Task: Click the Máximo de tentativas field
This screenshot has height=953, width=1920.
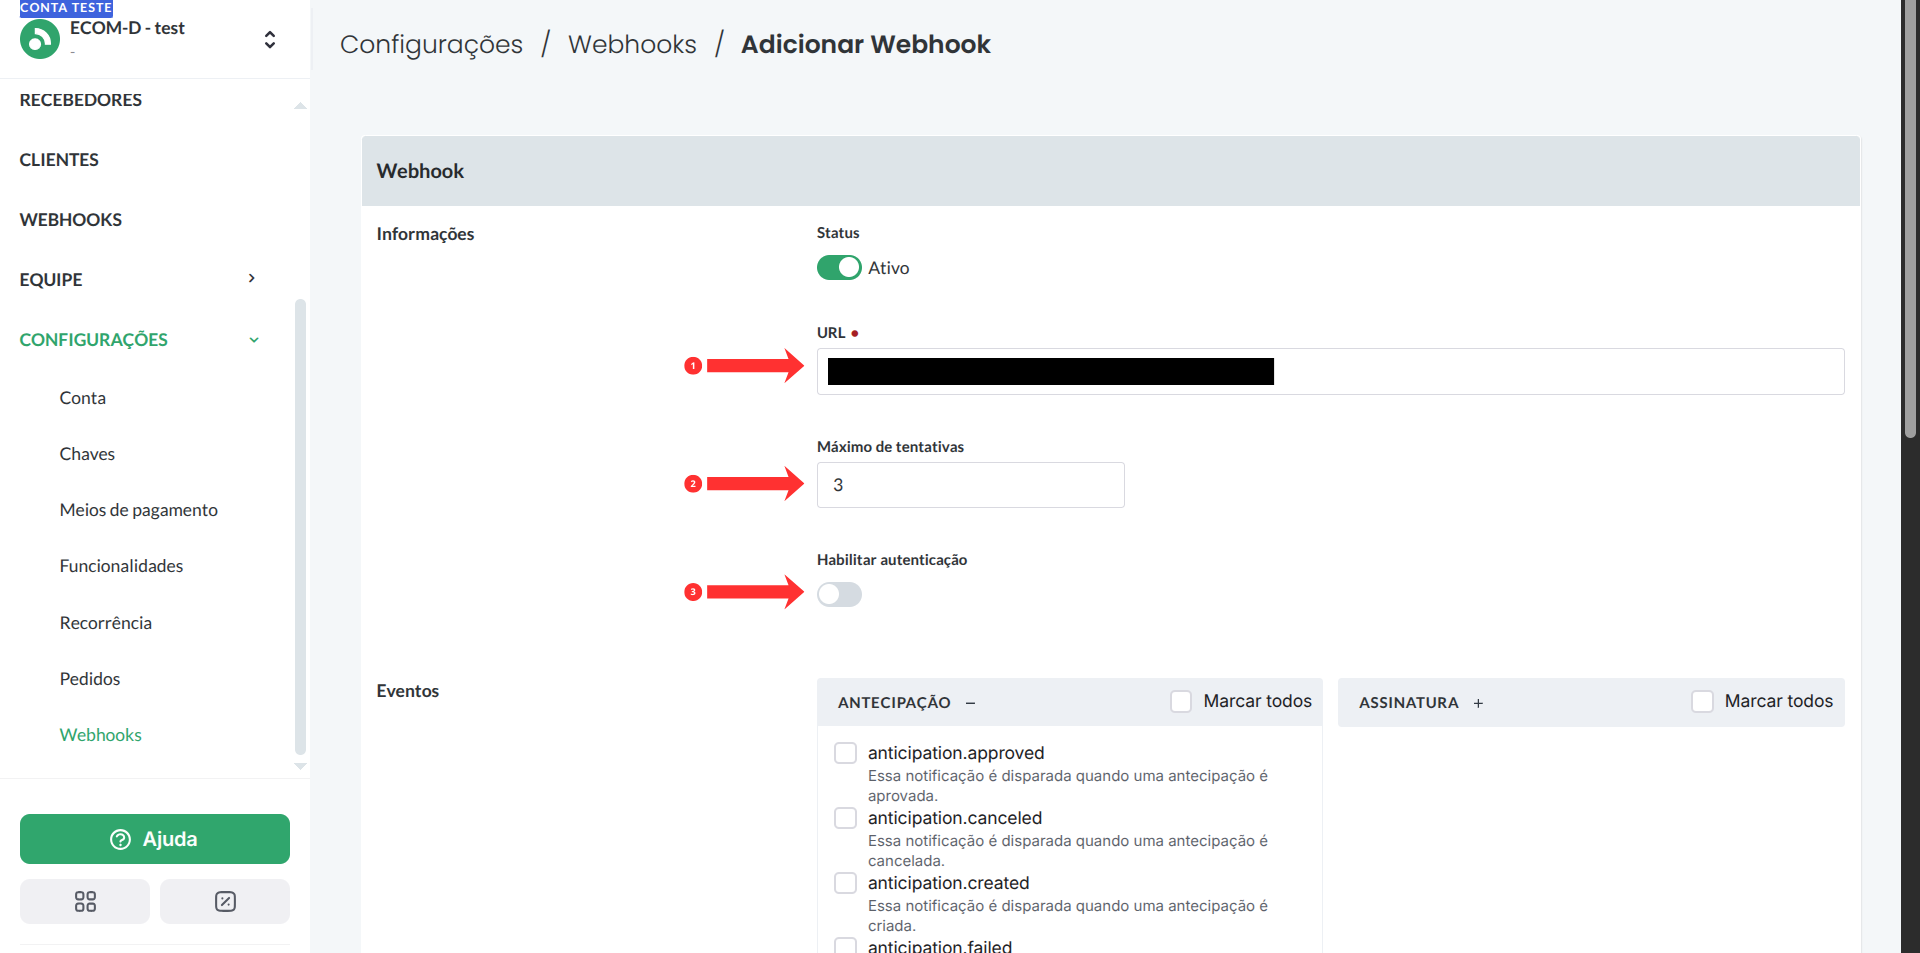Action: point(970,485)
